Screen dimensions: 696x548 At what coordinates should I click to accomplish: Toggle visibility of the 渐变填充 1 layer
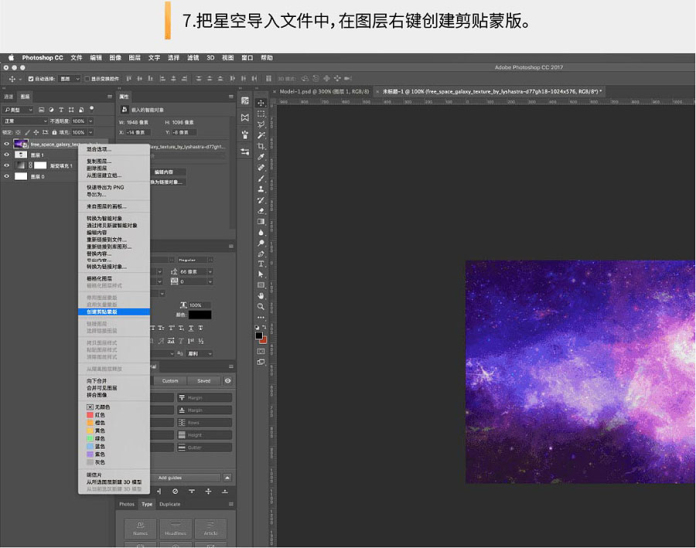7,165
